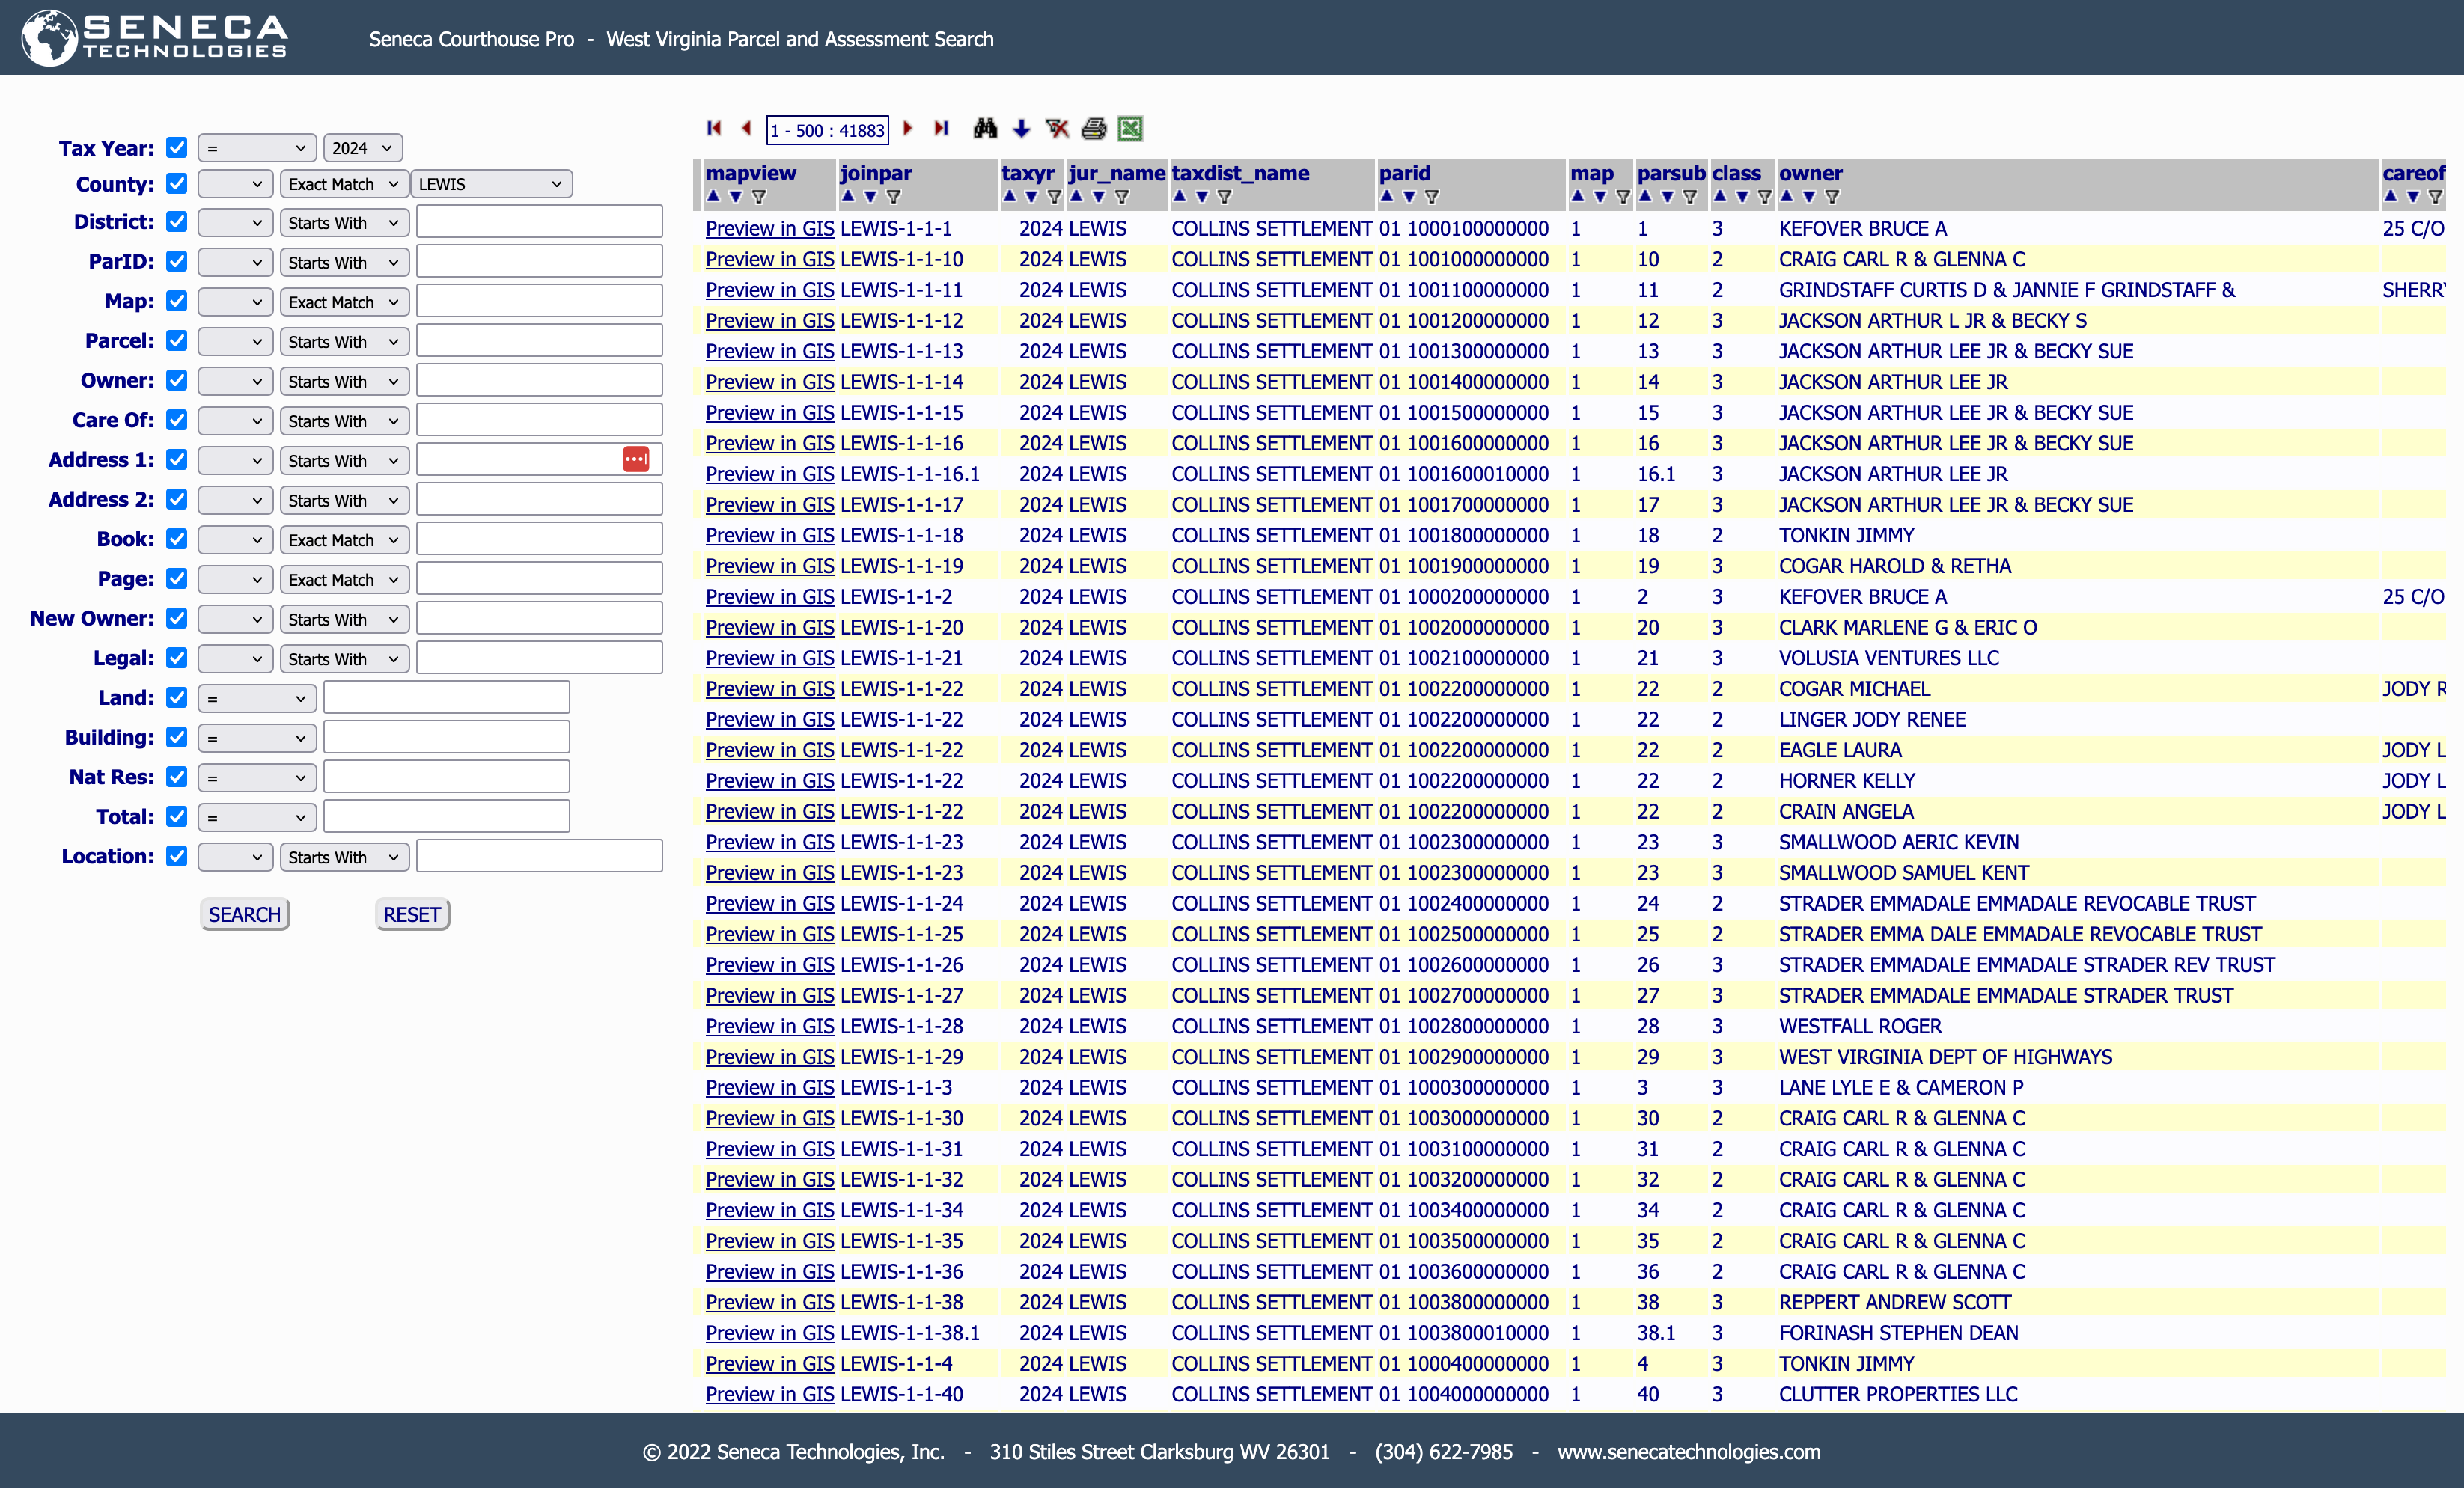Disable the Owner search criterion checkbox

tap(176, 380)
